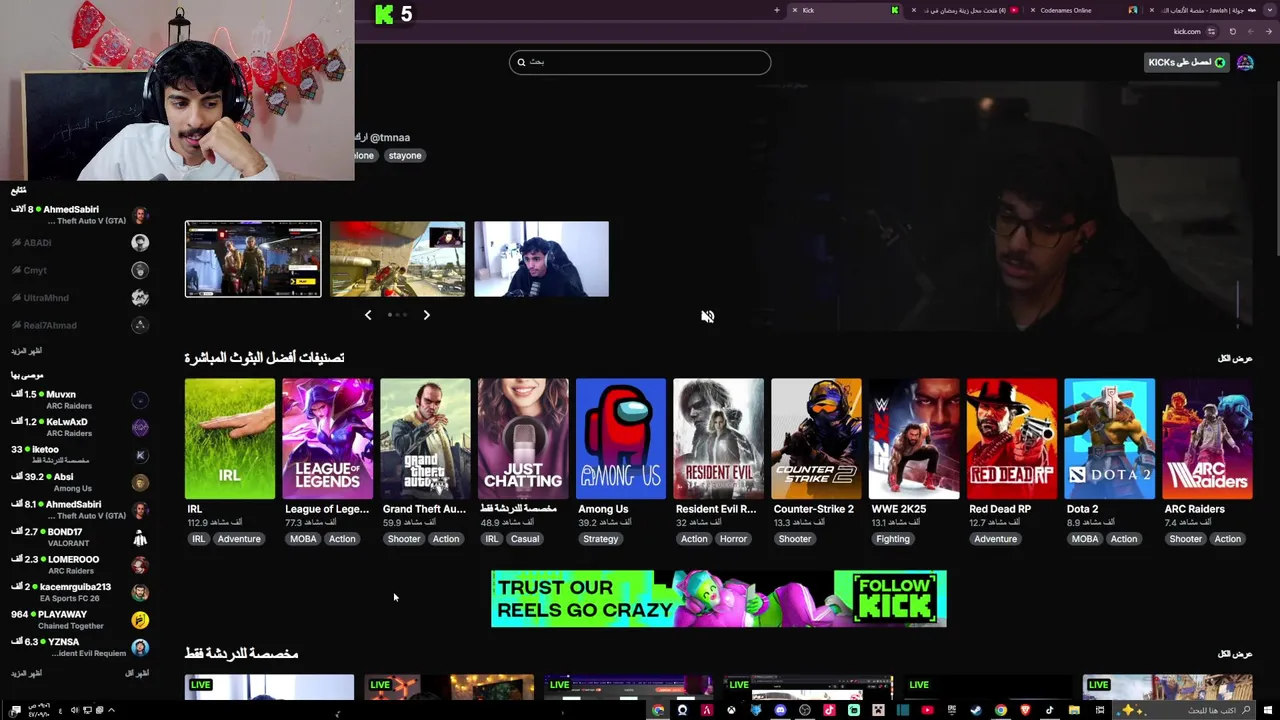The width and height of the screenshot is (1280, 720).
Task: Click the get KICKs button
Action: [x=1186, y=62]
